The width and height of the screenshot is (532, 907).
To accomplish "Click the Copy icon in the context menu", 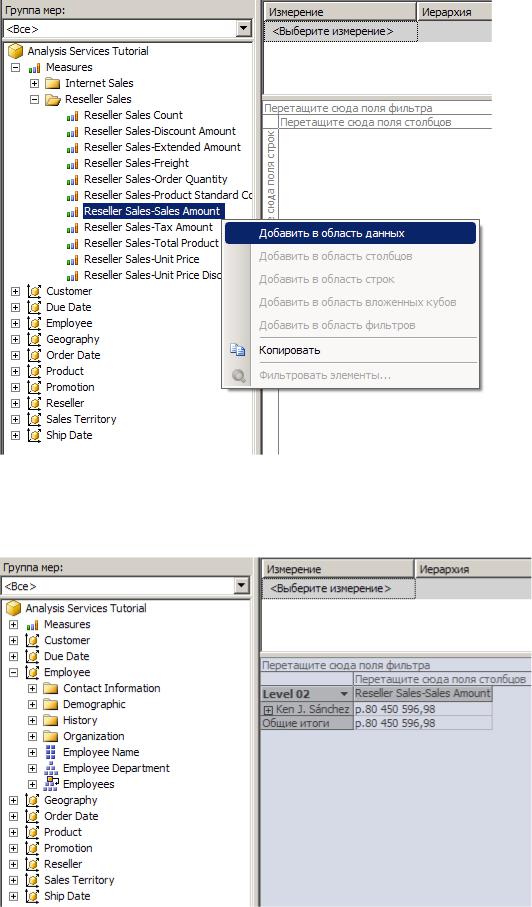I will point(238,350).
